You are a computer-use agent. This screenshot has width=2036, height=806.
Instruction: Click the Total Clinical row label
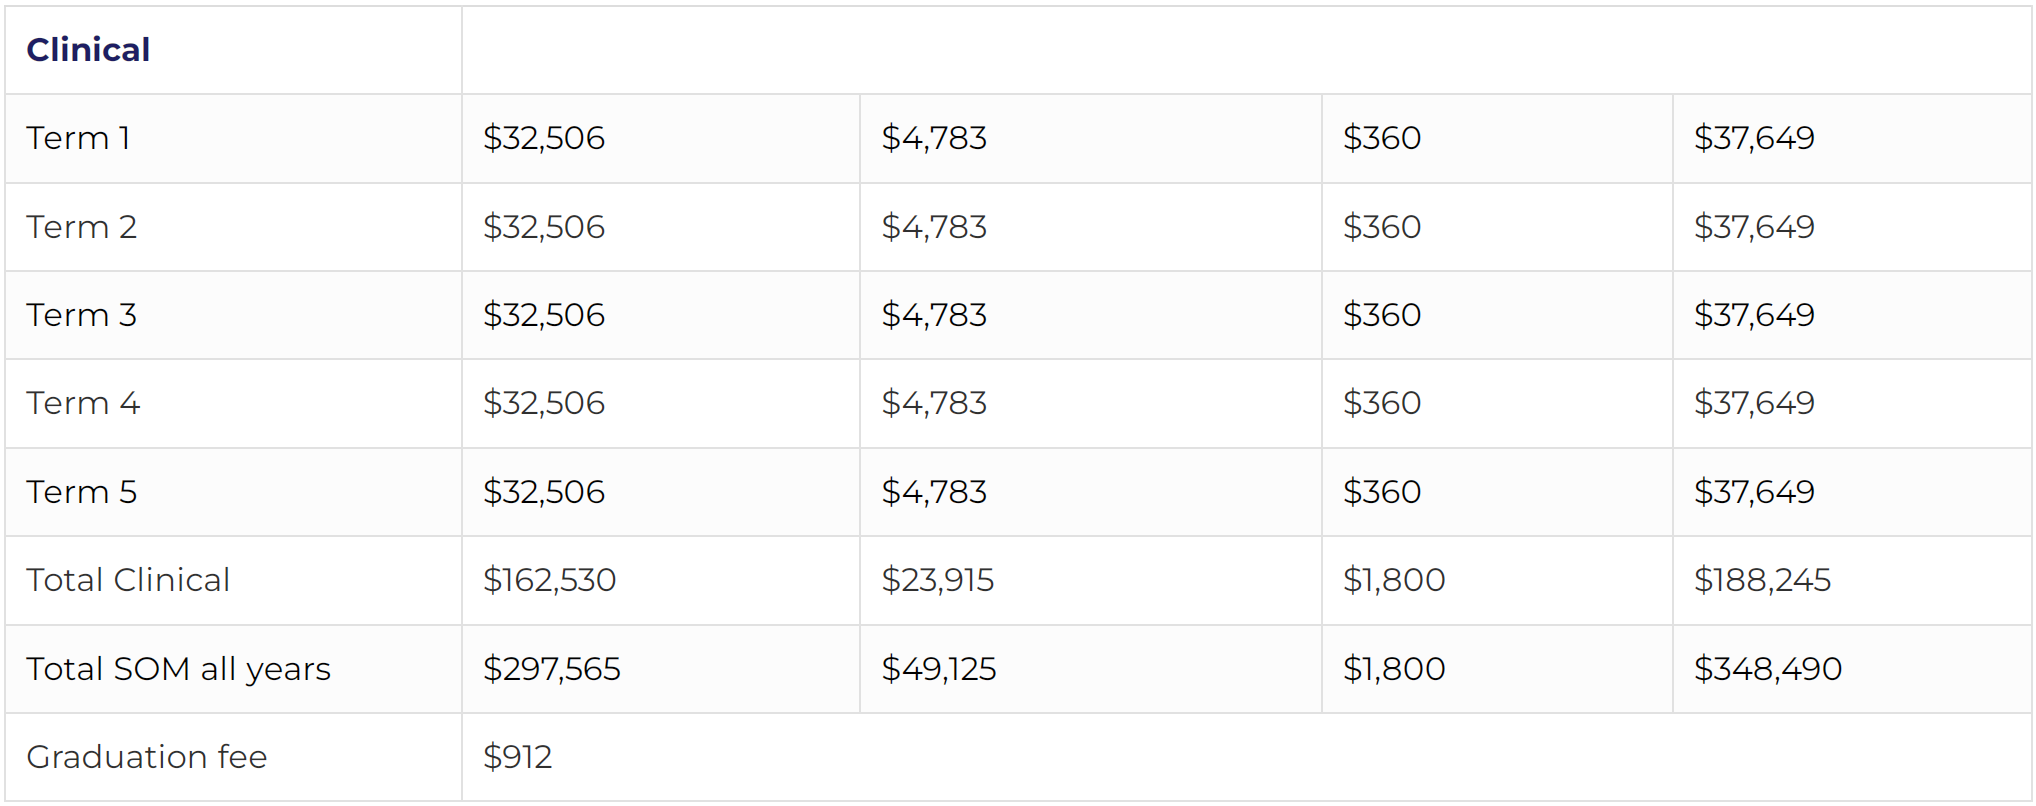click(x=128, y=580)
